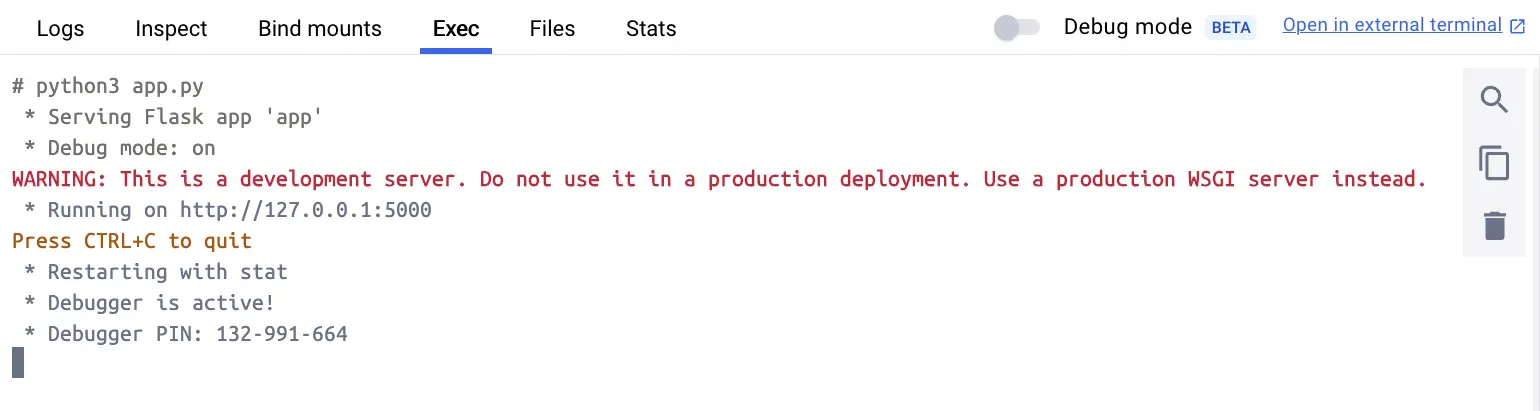Image resolution: width=1540 pixels, height=411 pixels.
Task: Switch to the Logs tab
Action: 61,29
